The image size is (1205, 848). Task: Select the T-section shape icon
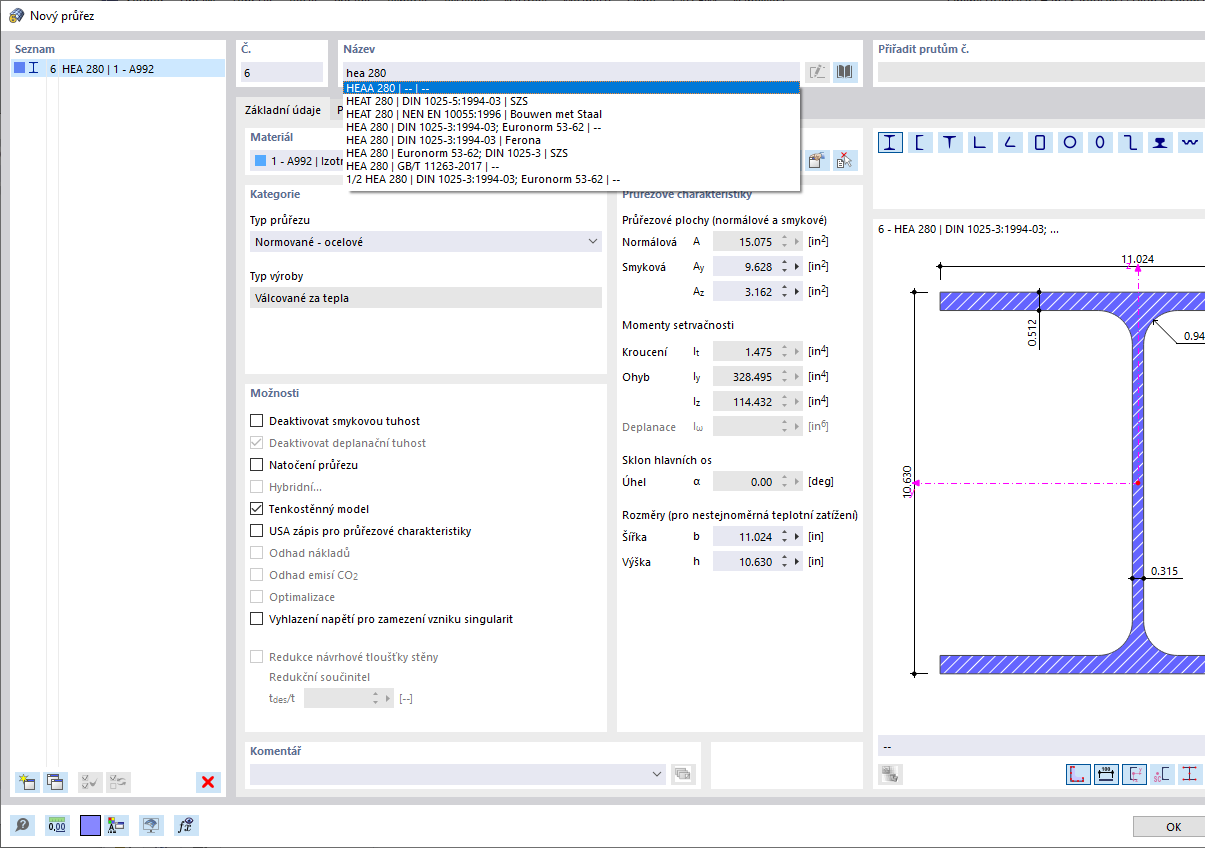[x=949, y=142]
